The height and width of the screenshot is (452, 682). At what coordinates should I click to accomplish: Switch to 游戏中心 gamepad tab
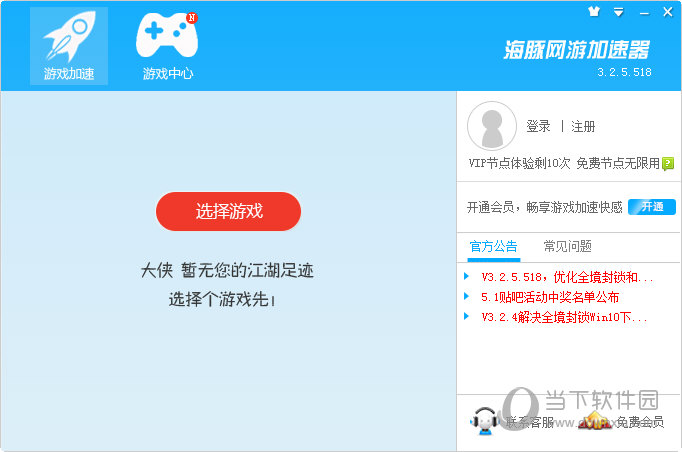click(167, 46)
